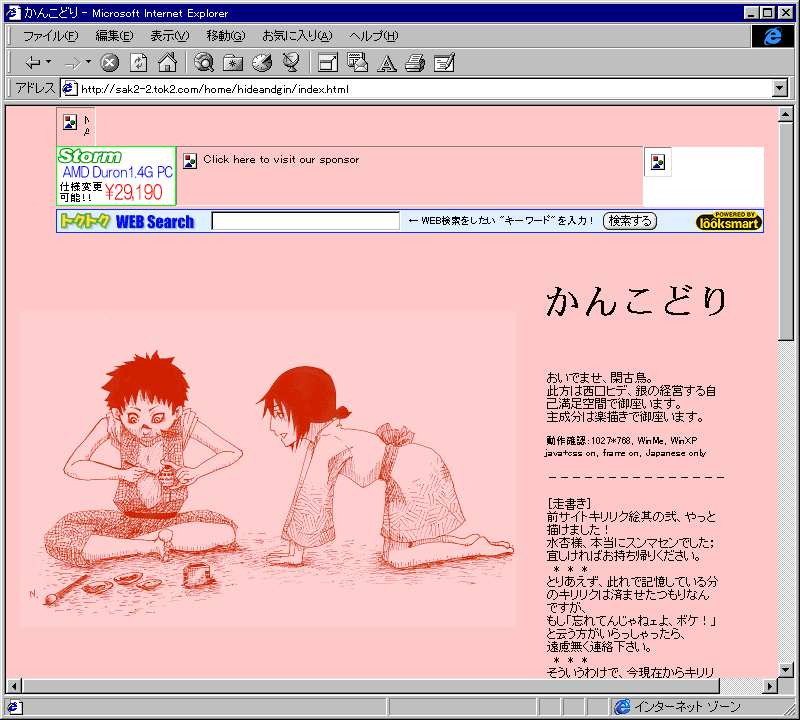Click the line "主成分は楽描きで御座います。"
This screenshot has height=720, width=800.
tap(626, 417)
